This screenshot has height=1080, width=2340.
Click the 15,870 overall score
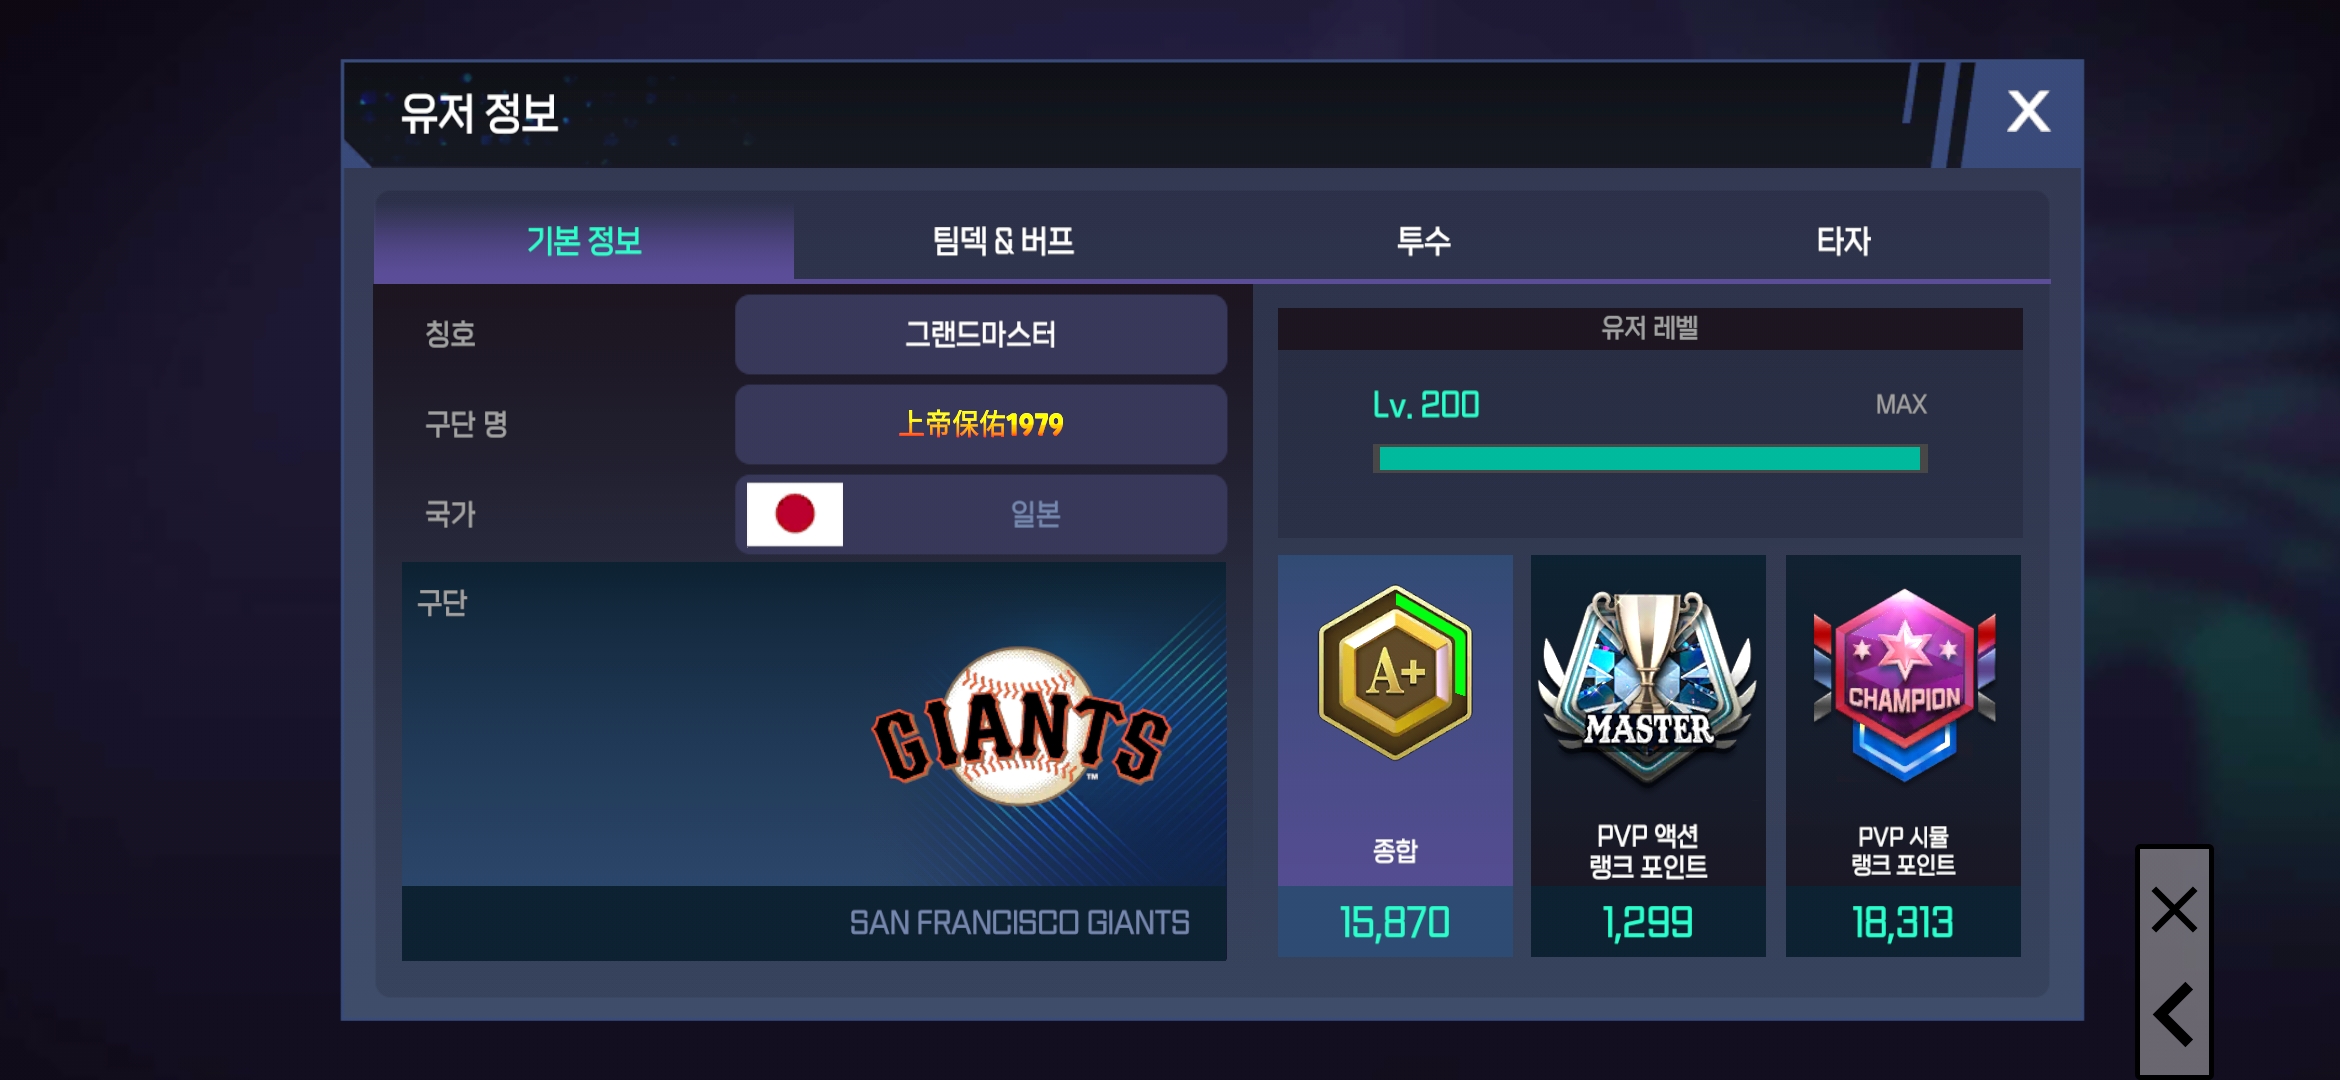point(1395,922)
